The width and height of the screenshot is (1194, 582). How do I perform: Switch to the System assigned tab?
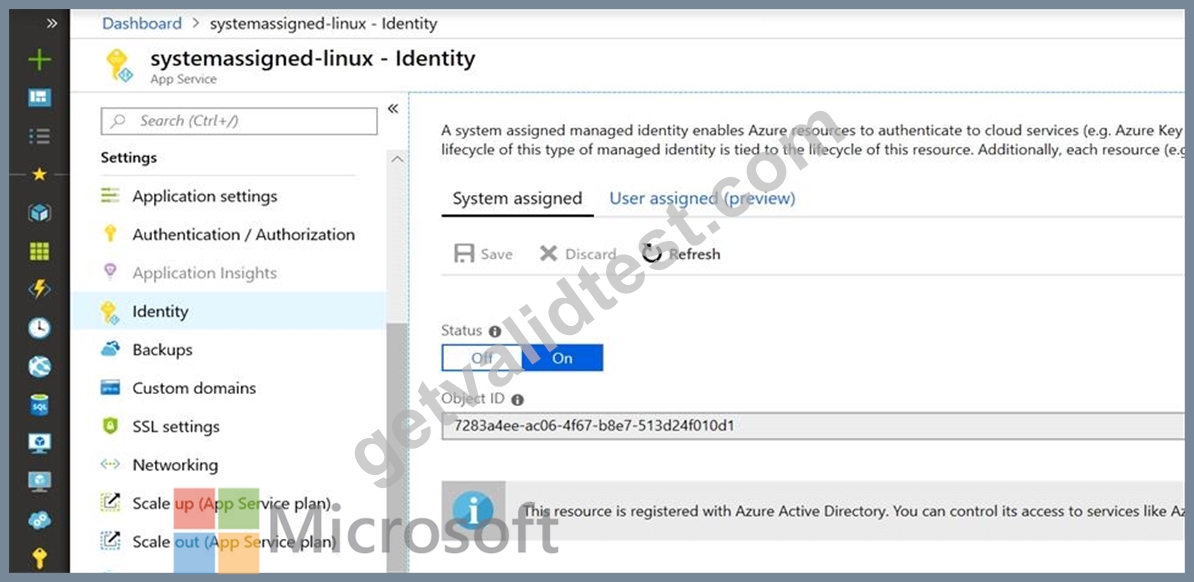point(517,199)
